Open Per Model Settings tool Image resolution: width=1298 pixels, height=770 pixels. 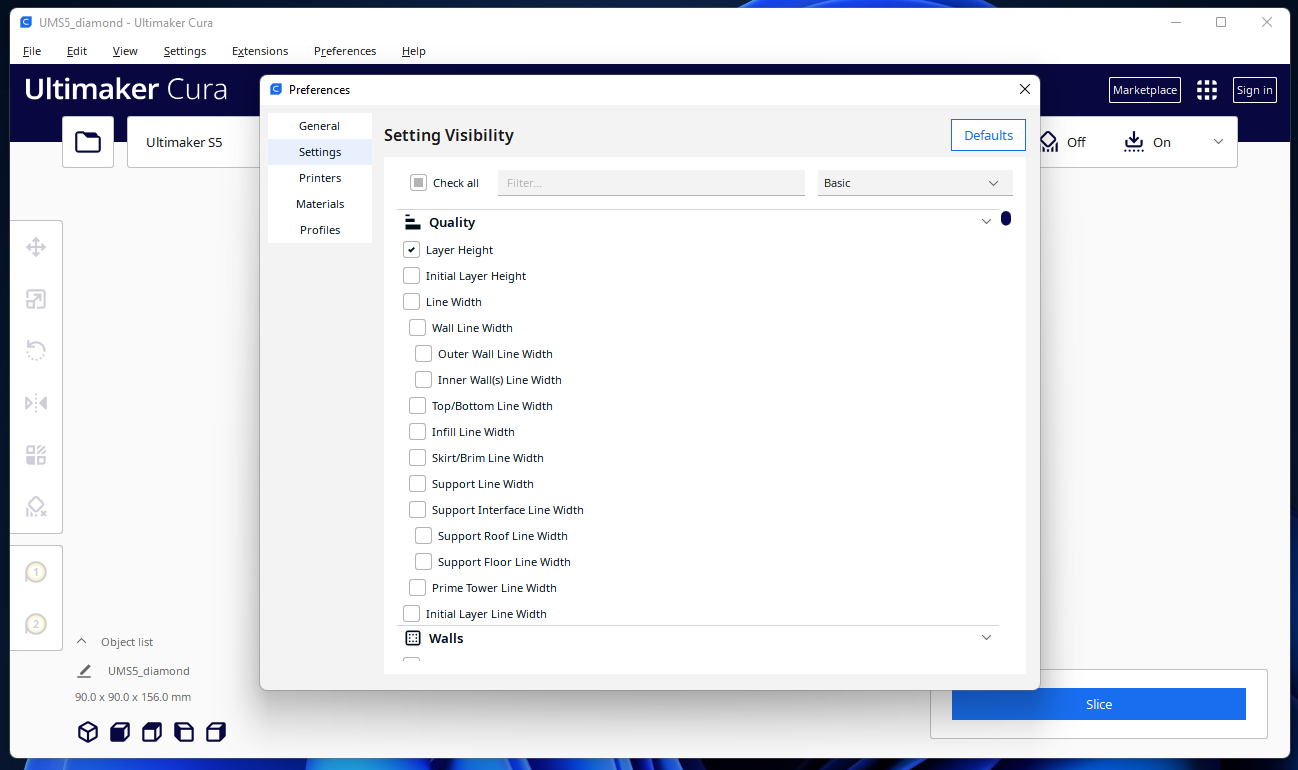pyautogui.click(x=36, y=455)
